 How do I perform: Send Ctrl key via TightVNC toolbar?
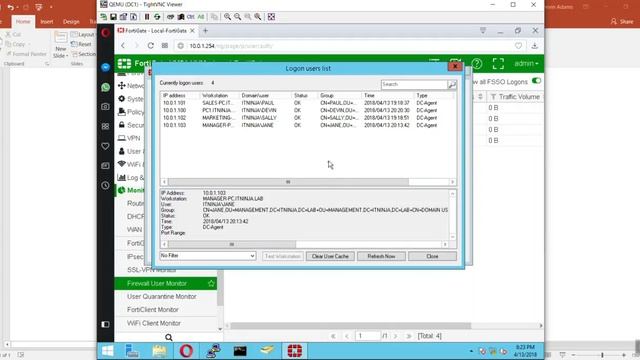(x=191, y=17)
